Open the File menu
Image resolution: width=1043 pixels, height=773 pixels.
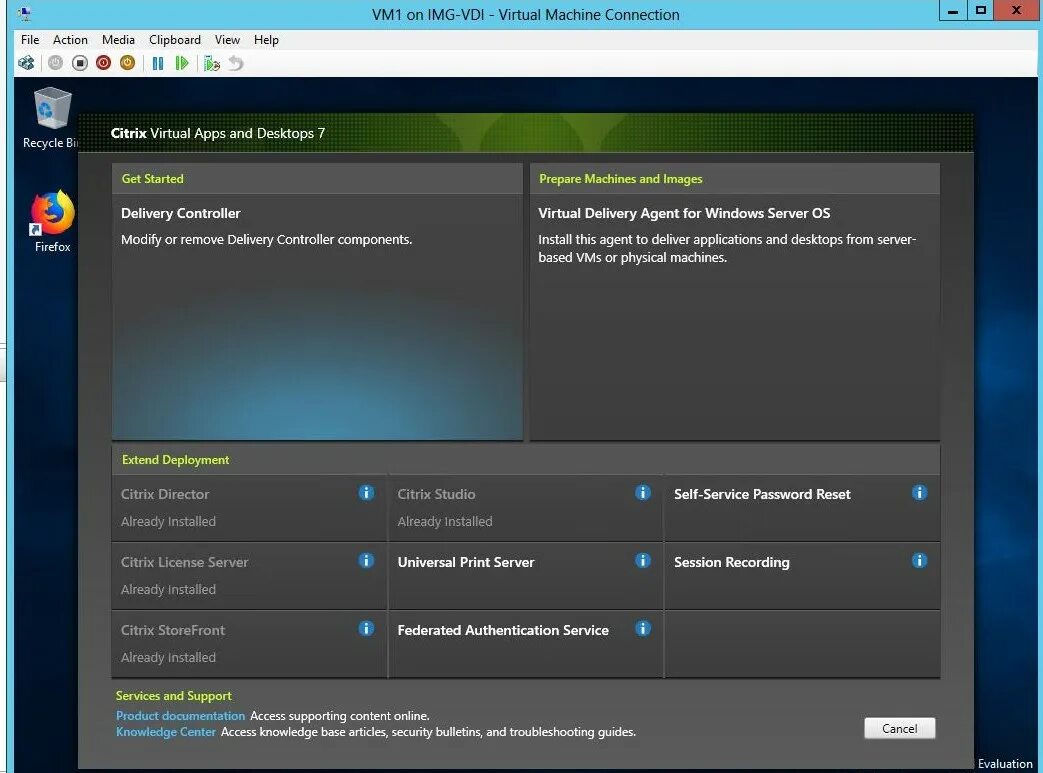point(30,40)
